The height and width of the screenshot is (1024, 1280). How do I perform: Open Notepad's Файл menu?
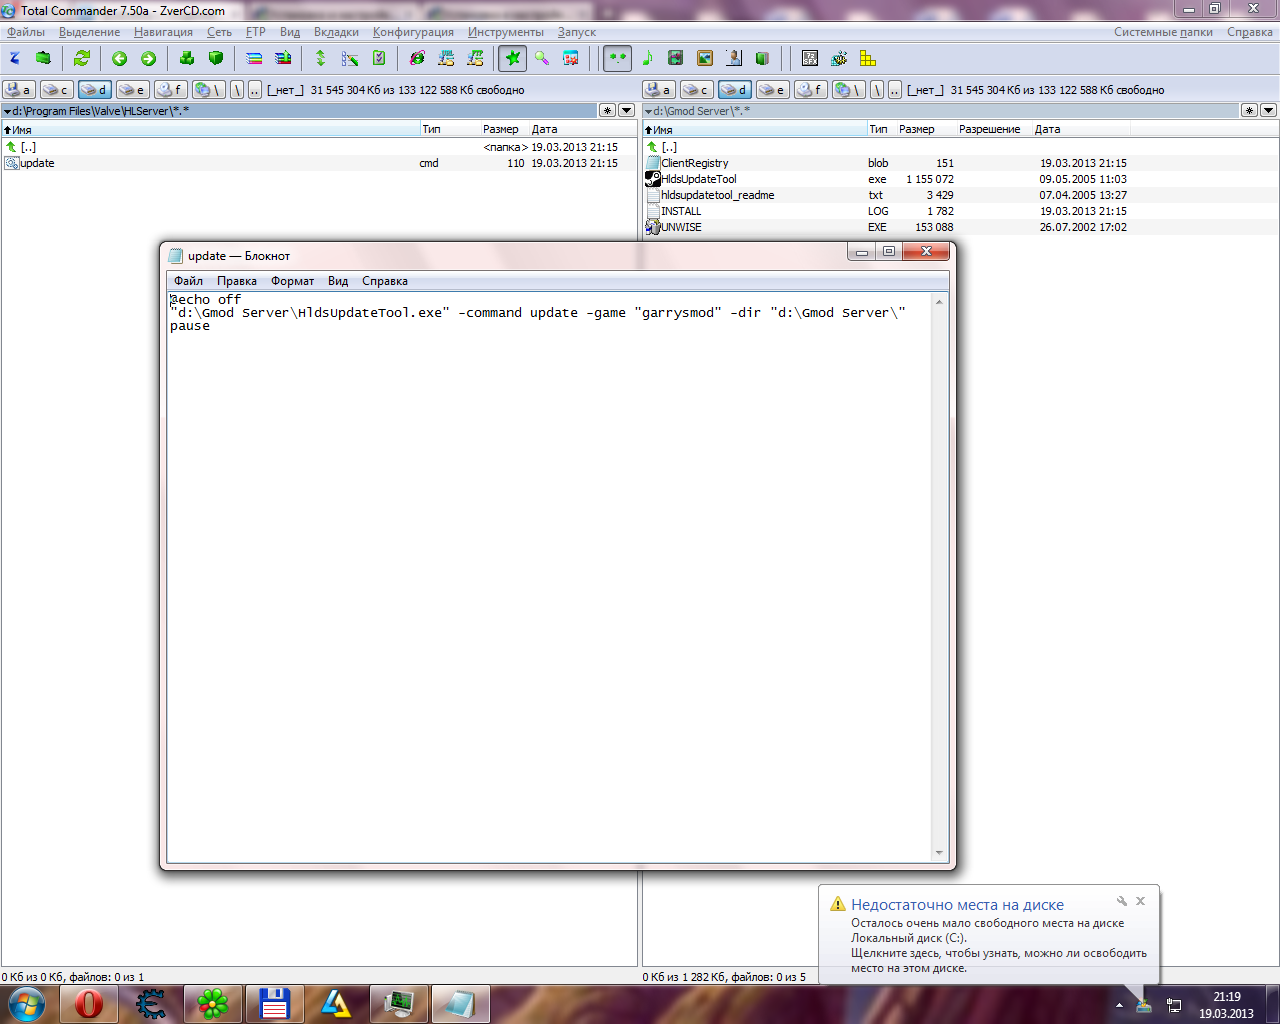[188, 281]
